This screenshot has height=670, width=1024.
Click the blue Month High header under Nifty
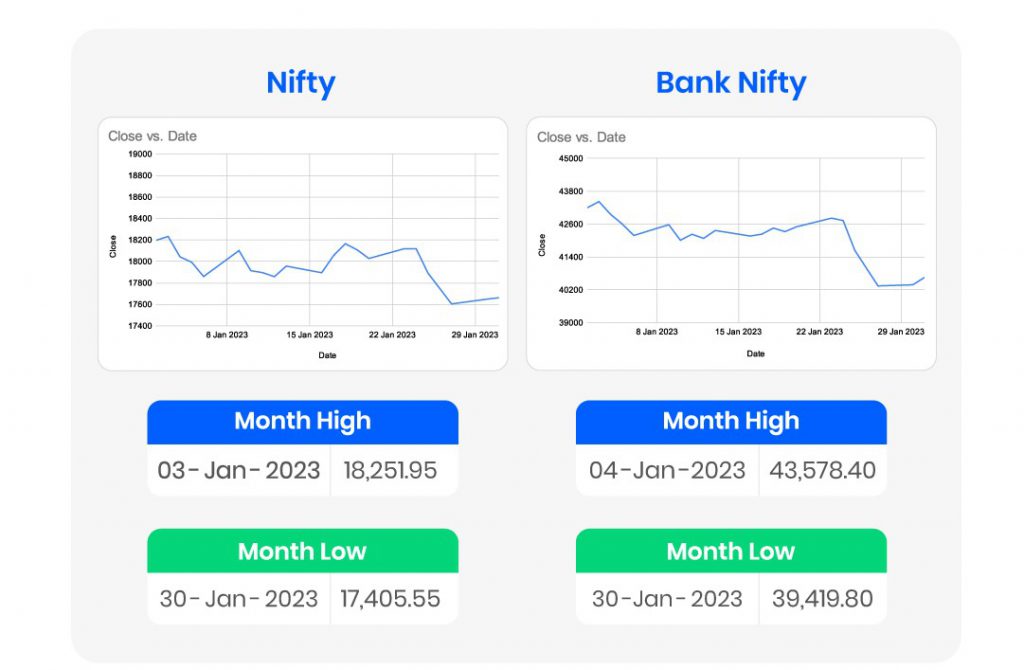pos(302,422)
